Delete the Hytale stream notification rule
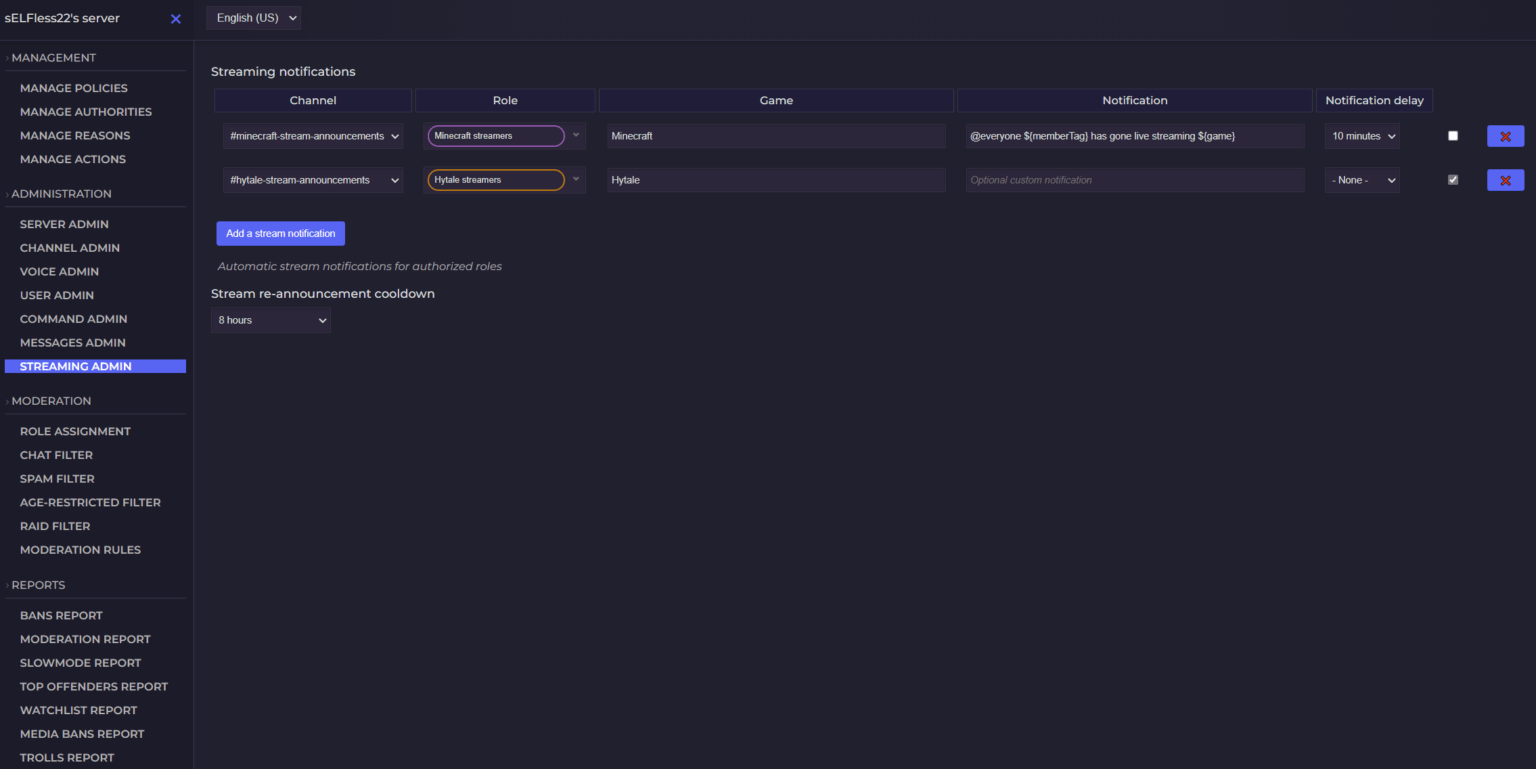This screenshot has height=769, width=1536. (x=1505, y=180)
